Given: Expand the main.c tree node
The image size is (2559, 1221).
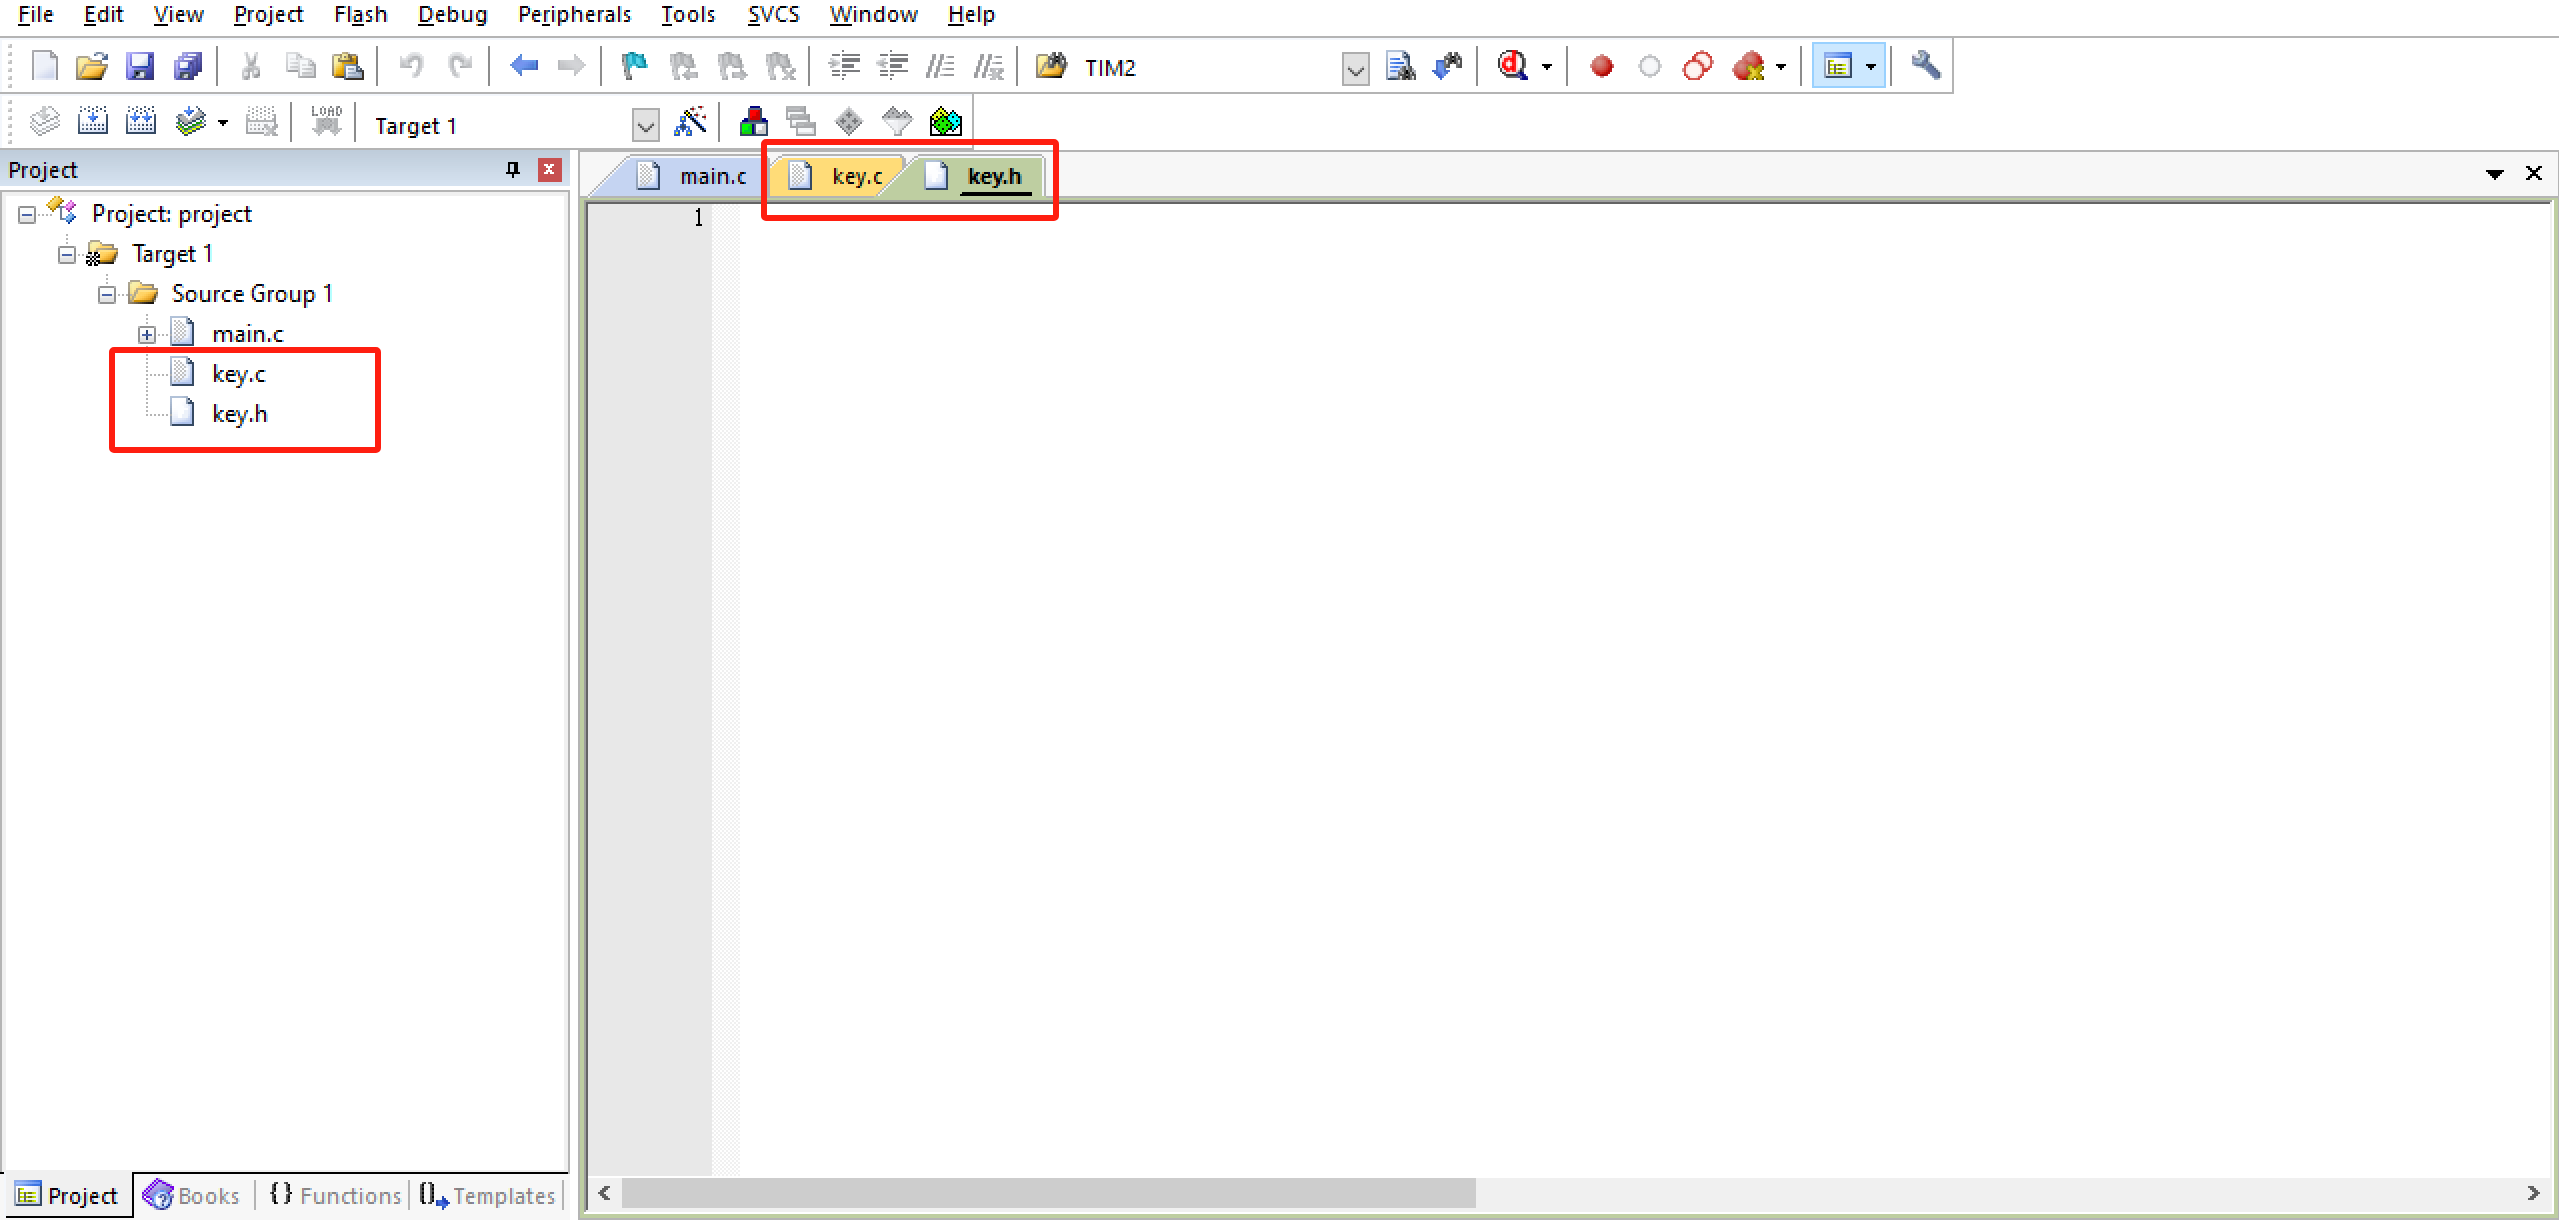Looking at the screenshot, I should click(147, 334).
